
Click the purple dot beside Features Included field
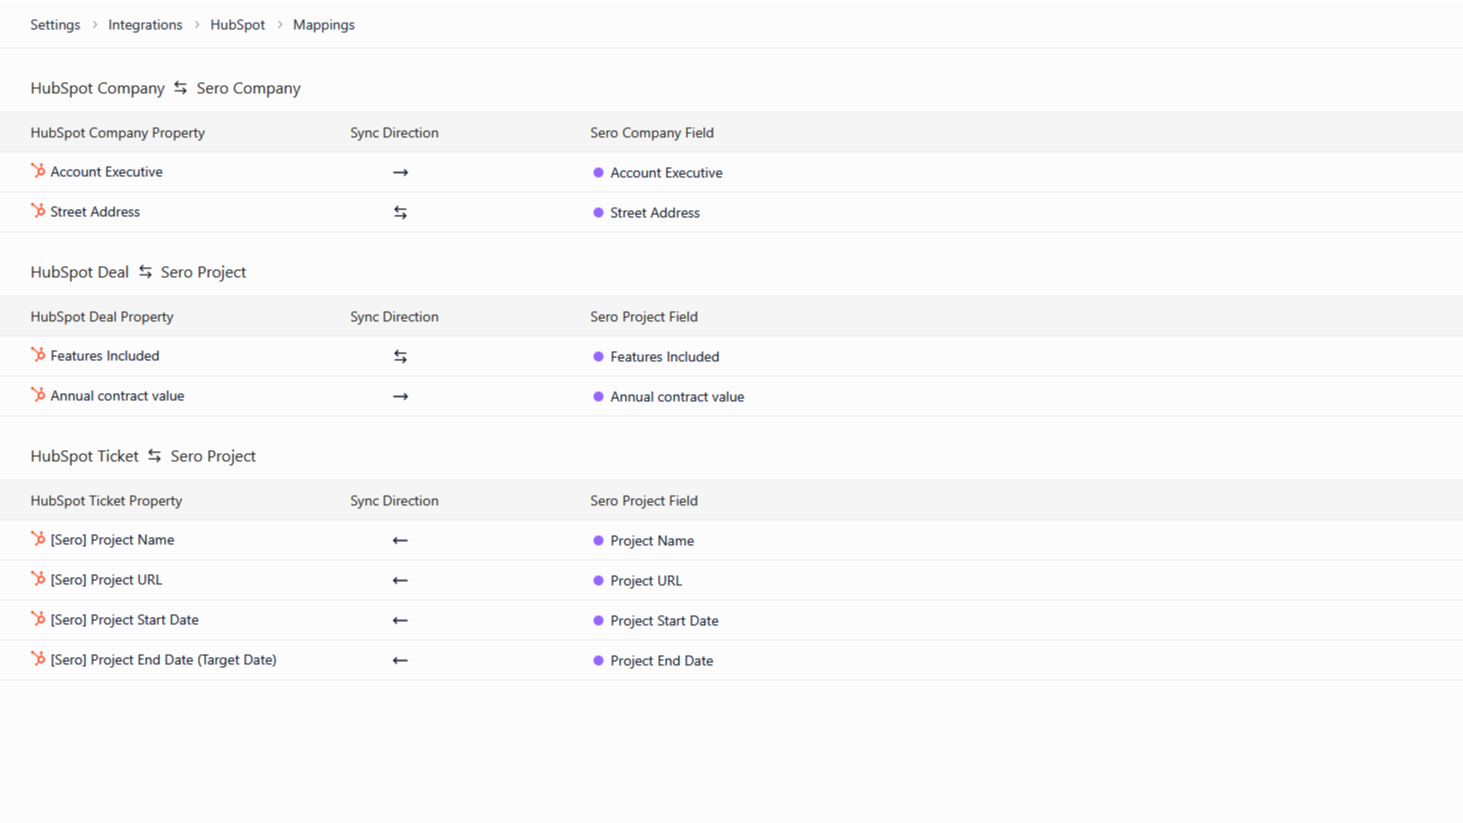coord(598,356)
